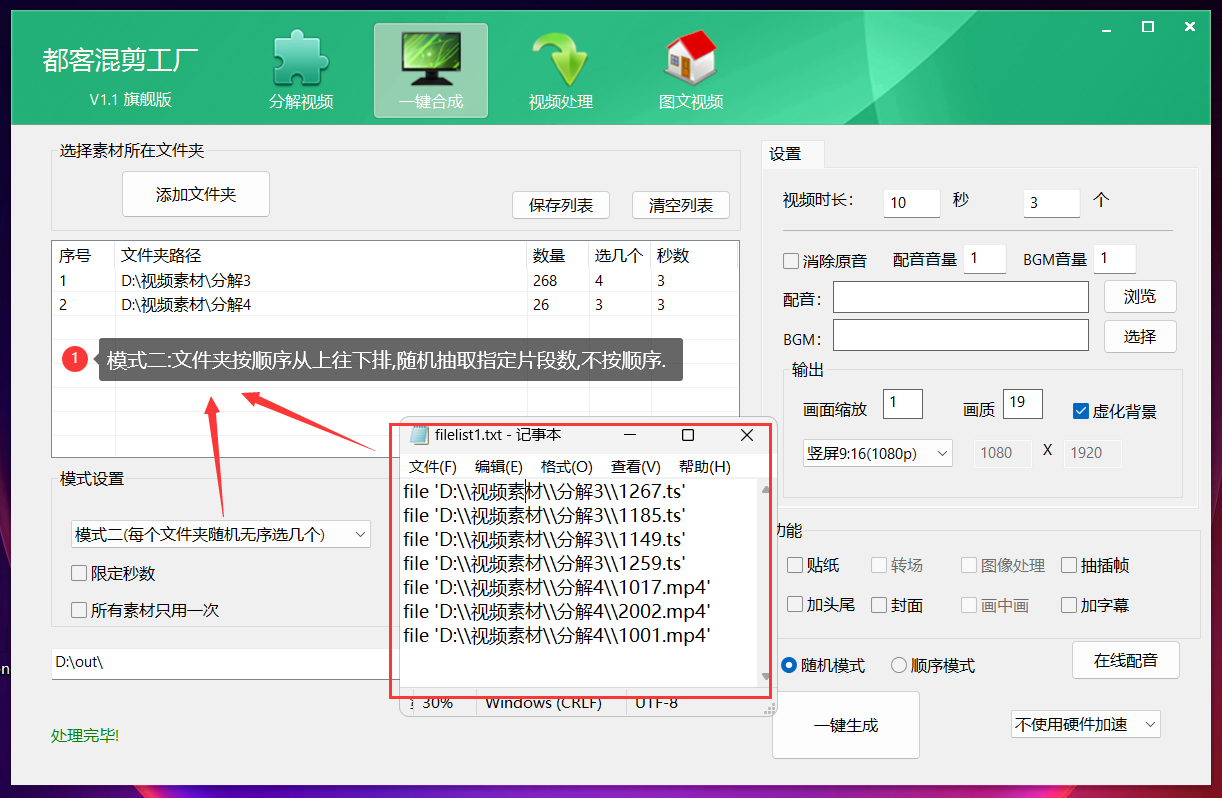Switch to the 设置 tab
This screenshot has height=798, width=1222.
793,154
